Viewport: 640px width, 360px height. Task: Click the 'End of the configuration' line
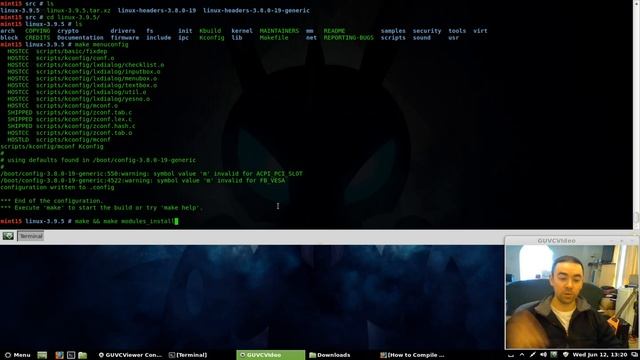[52, 201]
